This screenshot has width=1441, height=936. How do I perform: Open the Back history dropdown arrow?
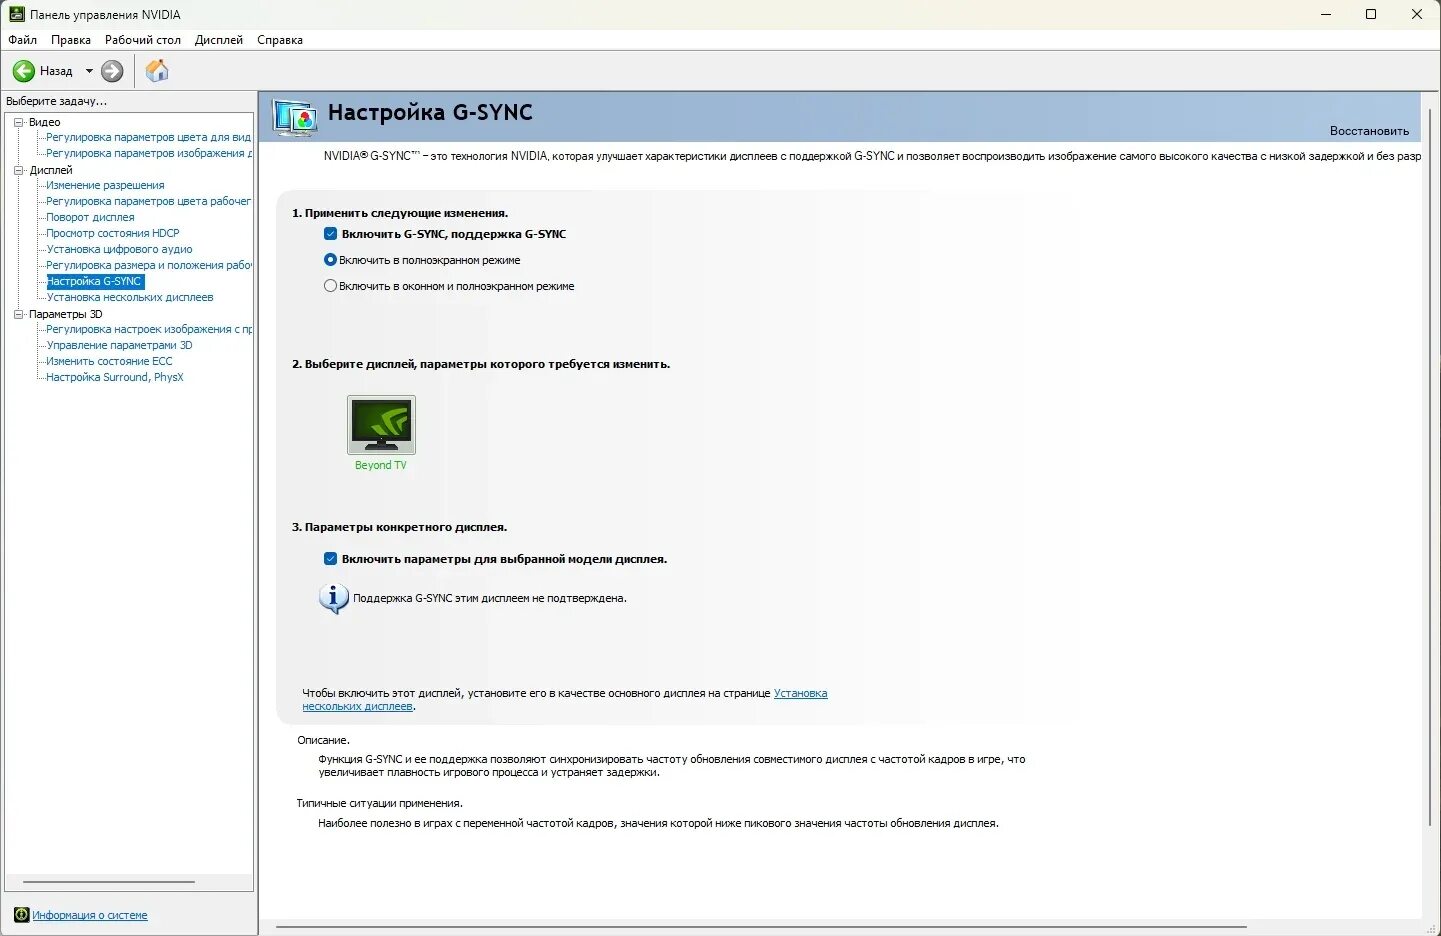(x=89, y=71)
